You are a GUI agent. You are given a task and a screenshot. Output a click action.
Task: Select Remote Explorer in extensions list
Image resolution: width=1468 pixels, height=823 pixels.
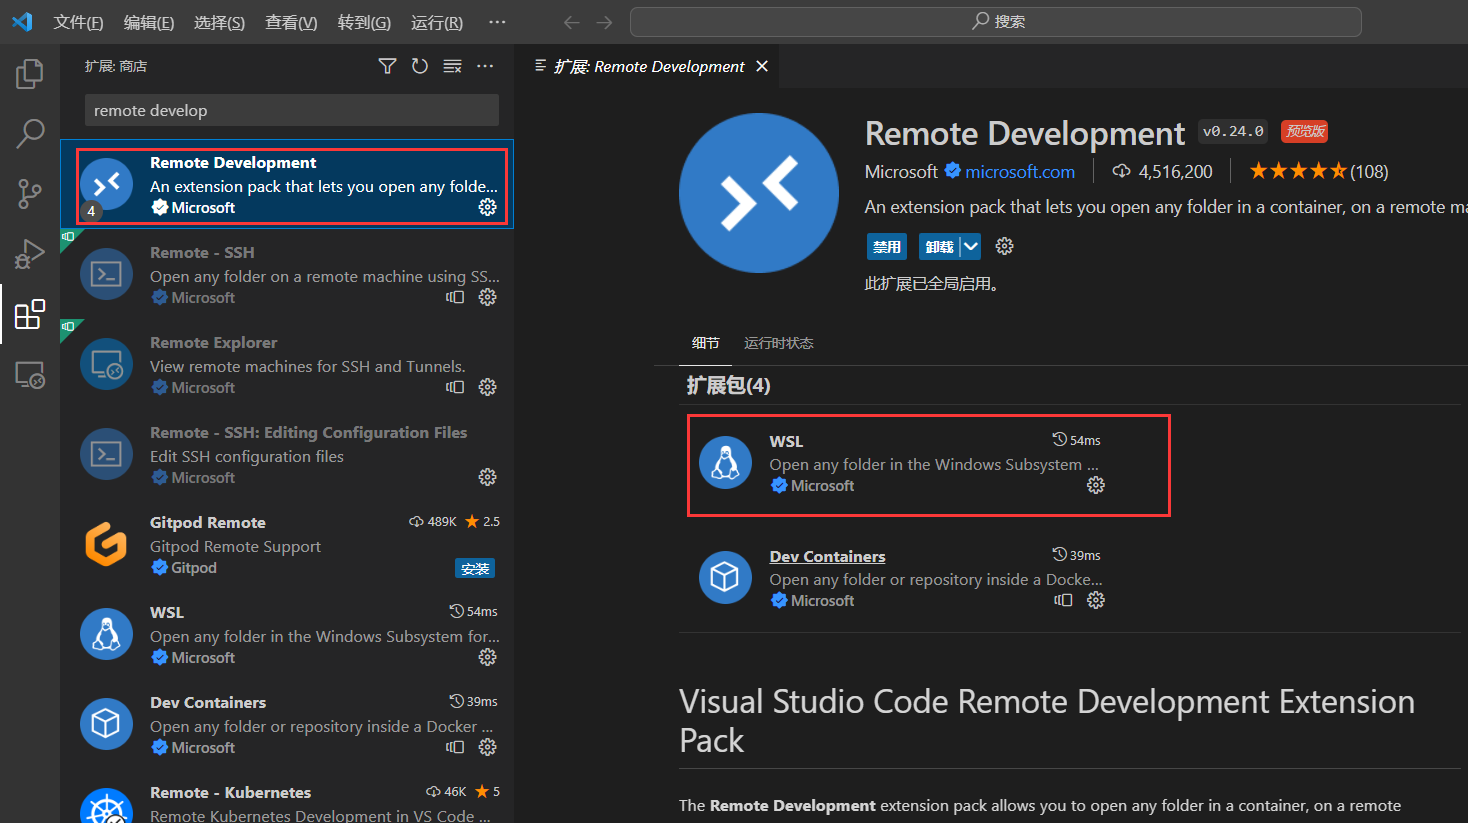tap(288, 364)
